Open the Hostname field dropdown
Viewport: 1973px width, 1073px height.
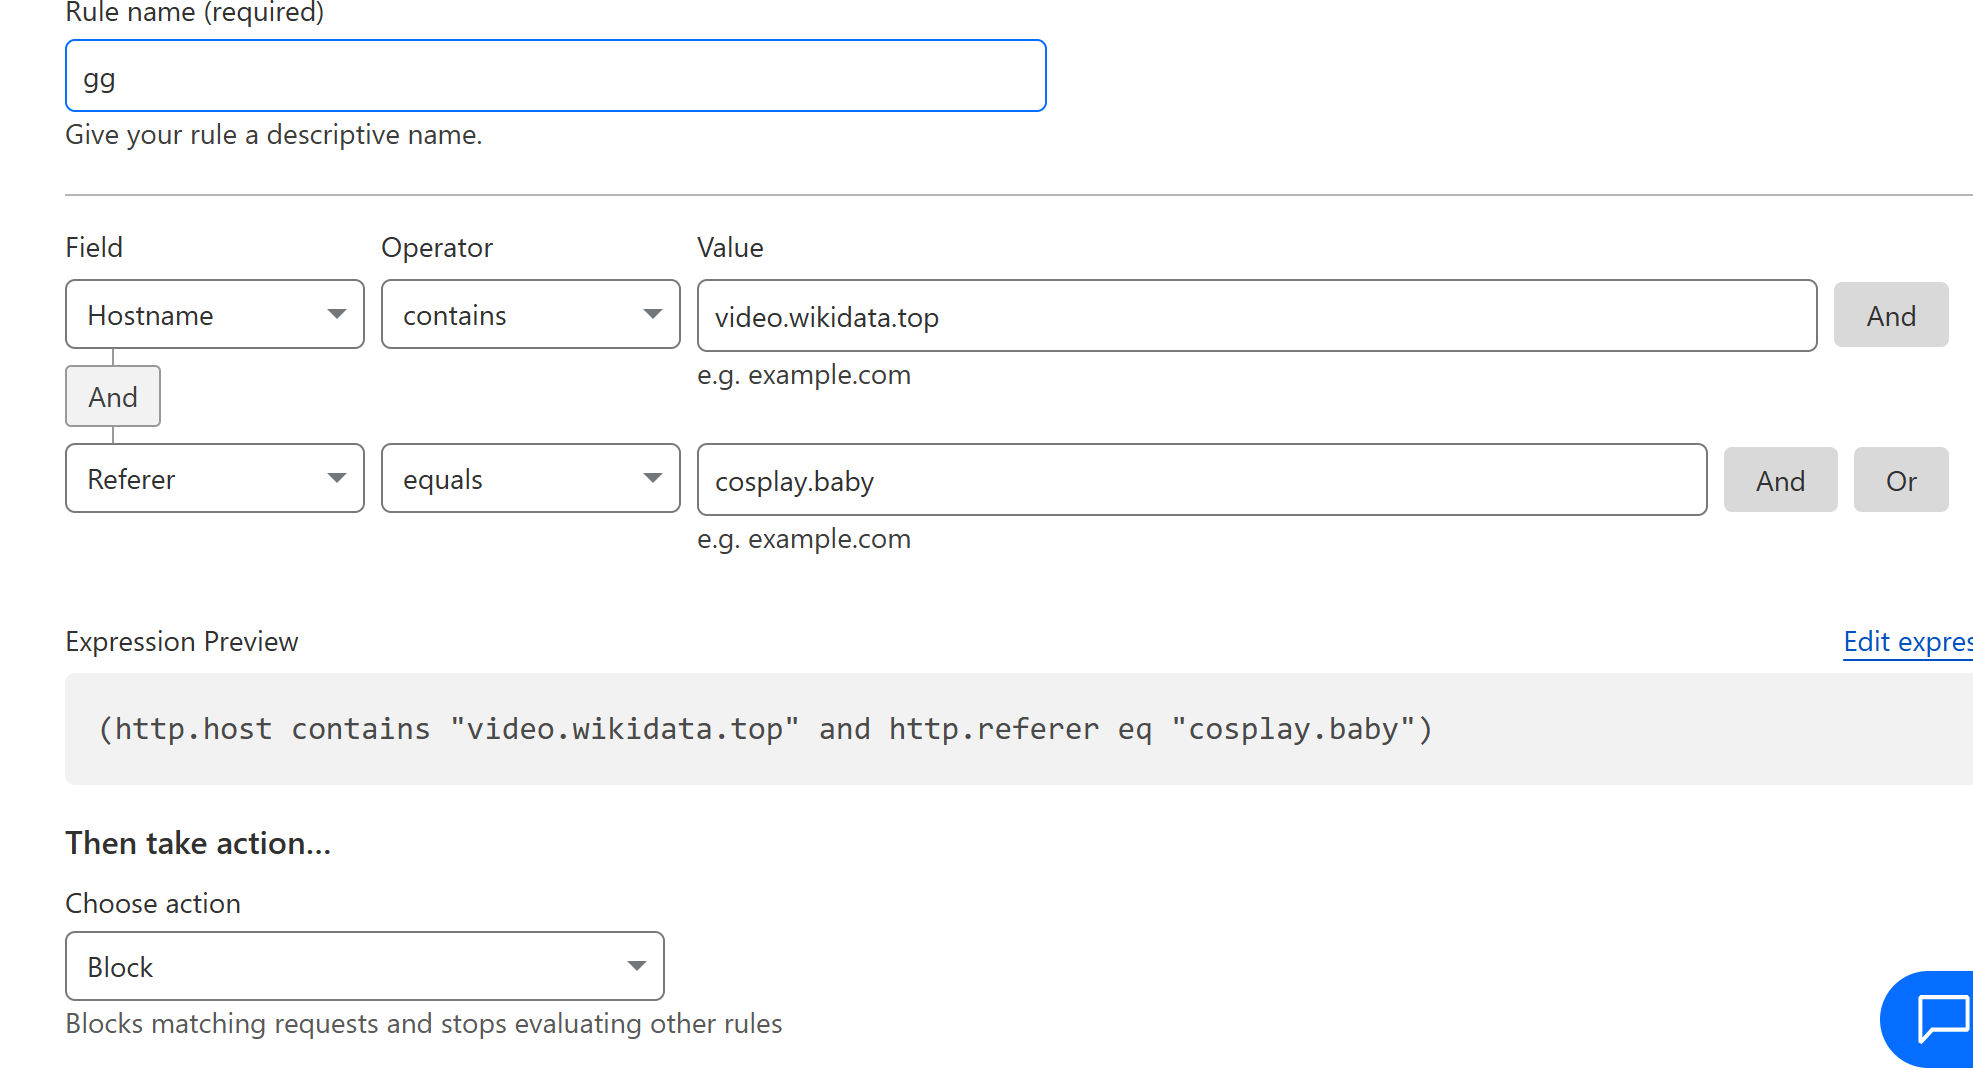click(215, 315)
